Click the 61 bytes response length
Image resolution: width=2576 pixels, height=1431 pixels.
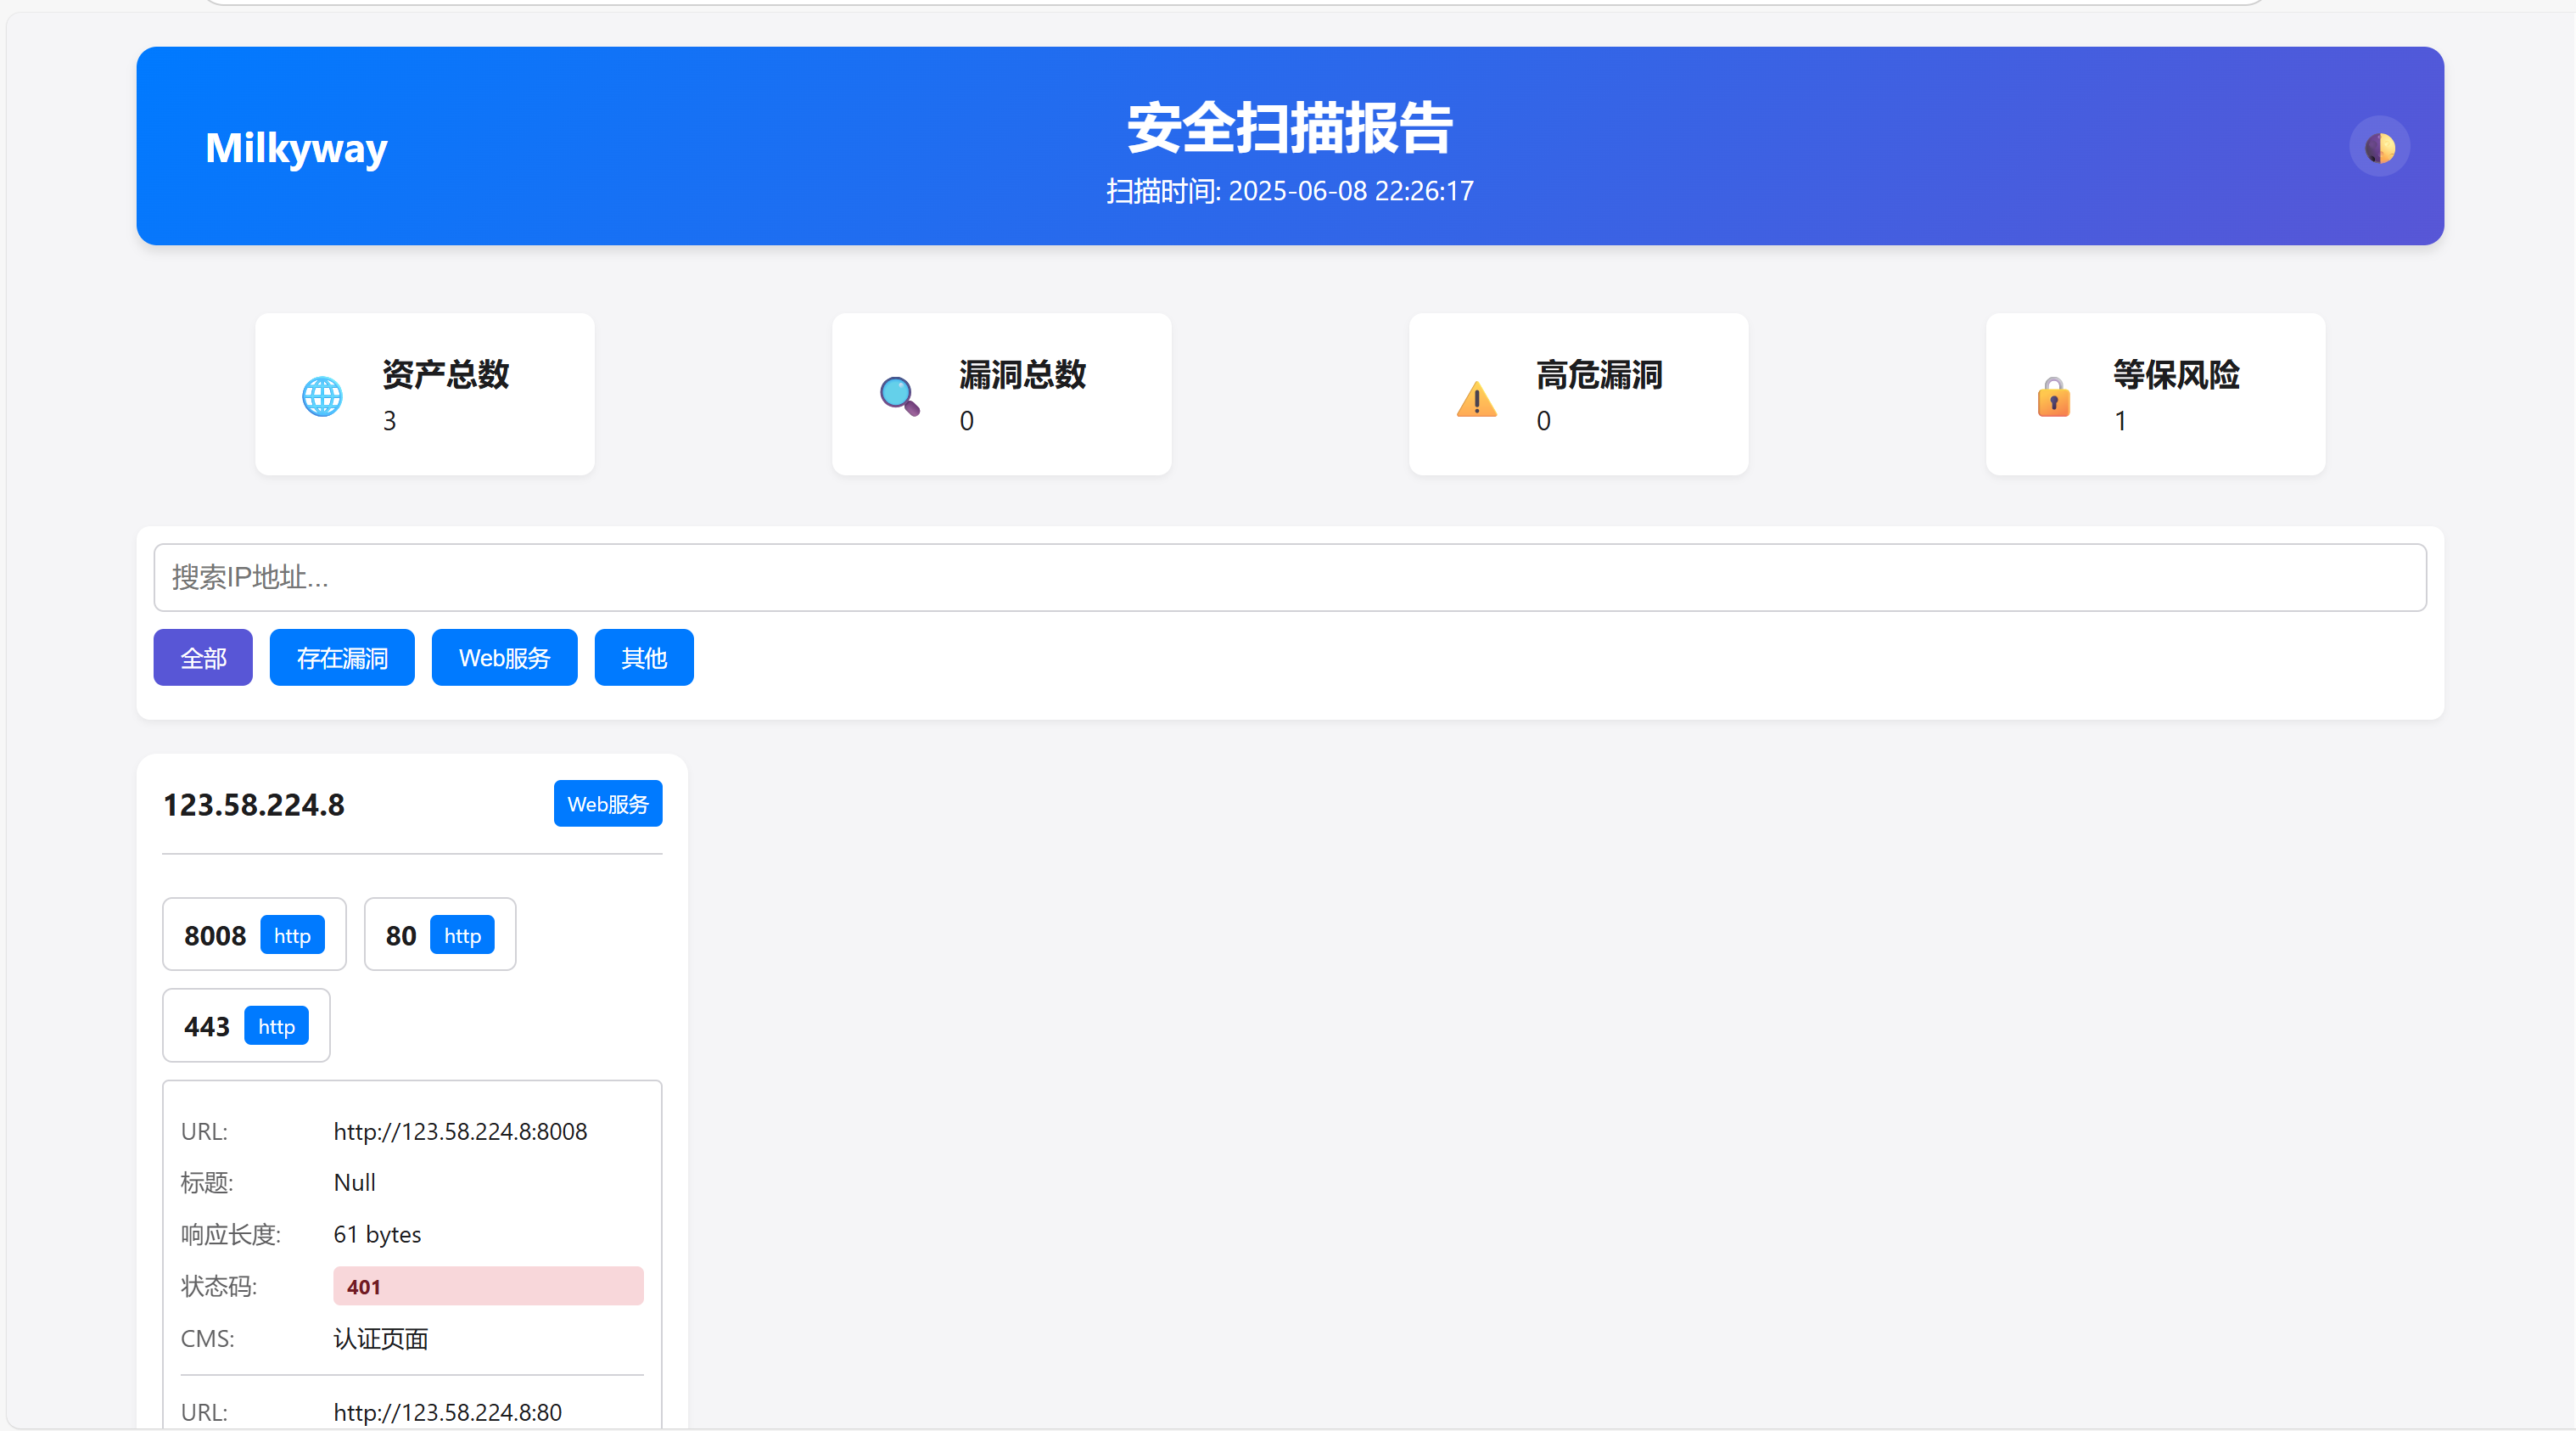377,1234
